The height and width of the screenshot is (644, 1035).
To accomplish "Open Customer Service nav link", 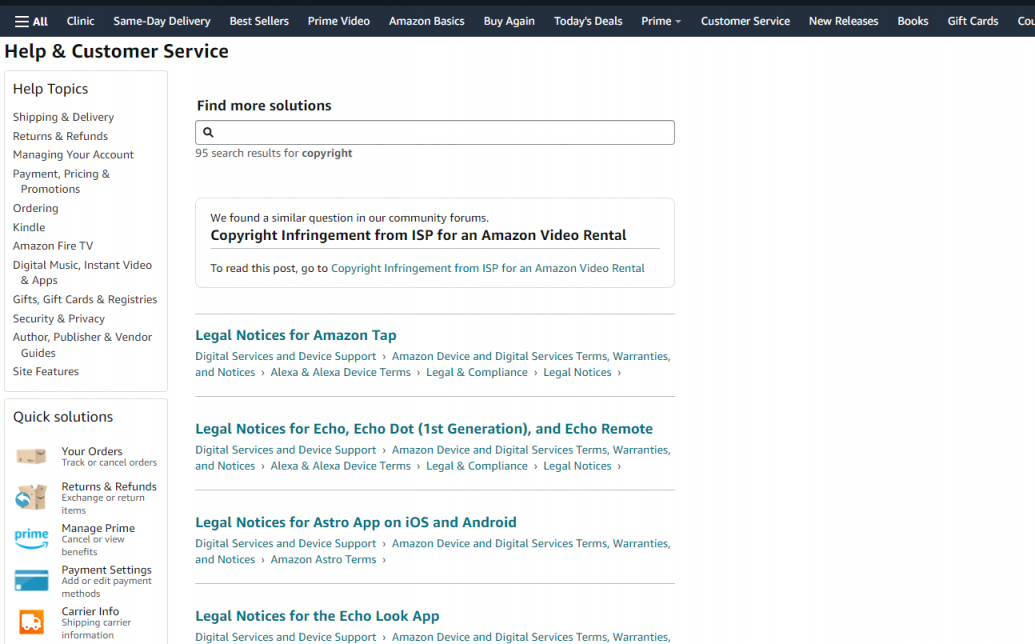I will (745, 21).
